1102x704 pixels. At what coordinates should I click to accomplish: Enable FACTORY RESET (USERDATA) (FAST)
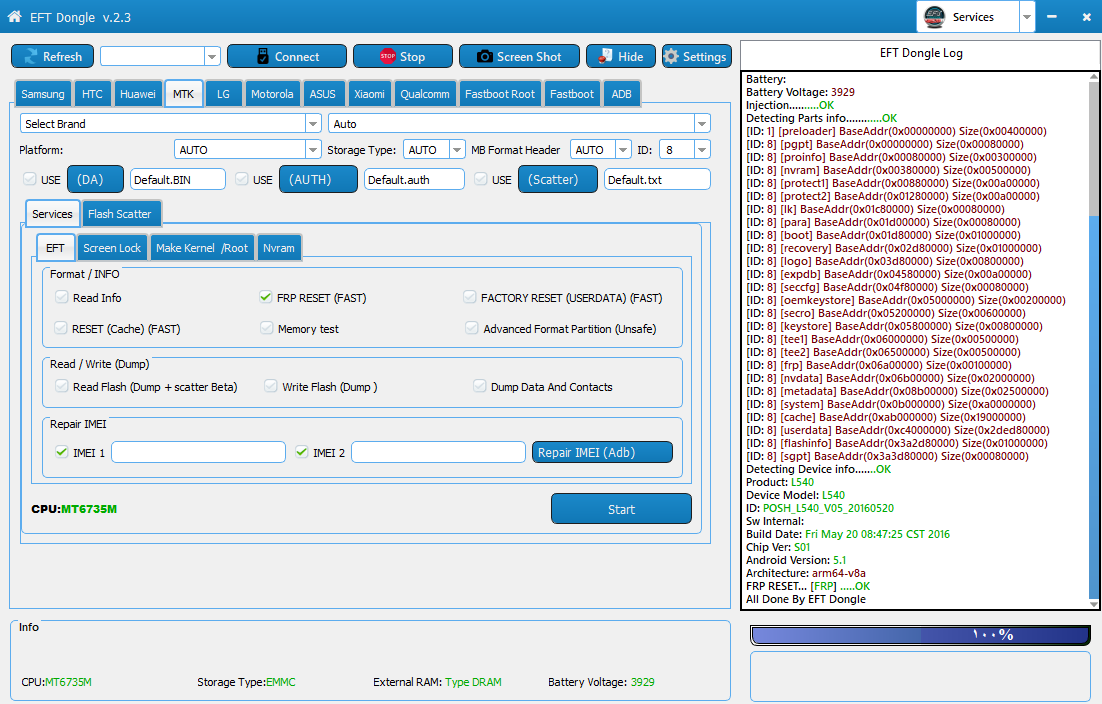pyautogui.click(x=469, y=297)
